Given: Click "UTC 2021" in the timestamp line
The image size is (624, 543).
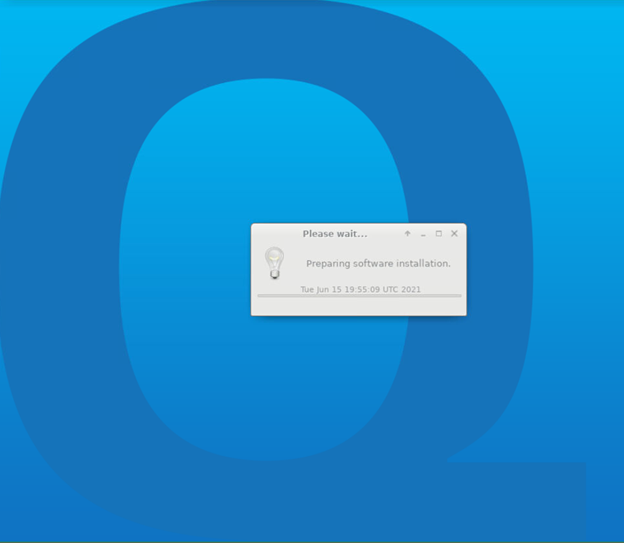Looking at the screenshot, I should [401, 289].
